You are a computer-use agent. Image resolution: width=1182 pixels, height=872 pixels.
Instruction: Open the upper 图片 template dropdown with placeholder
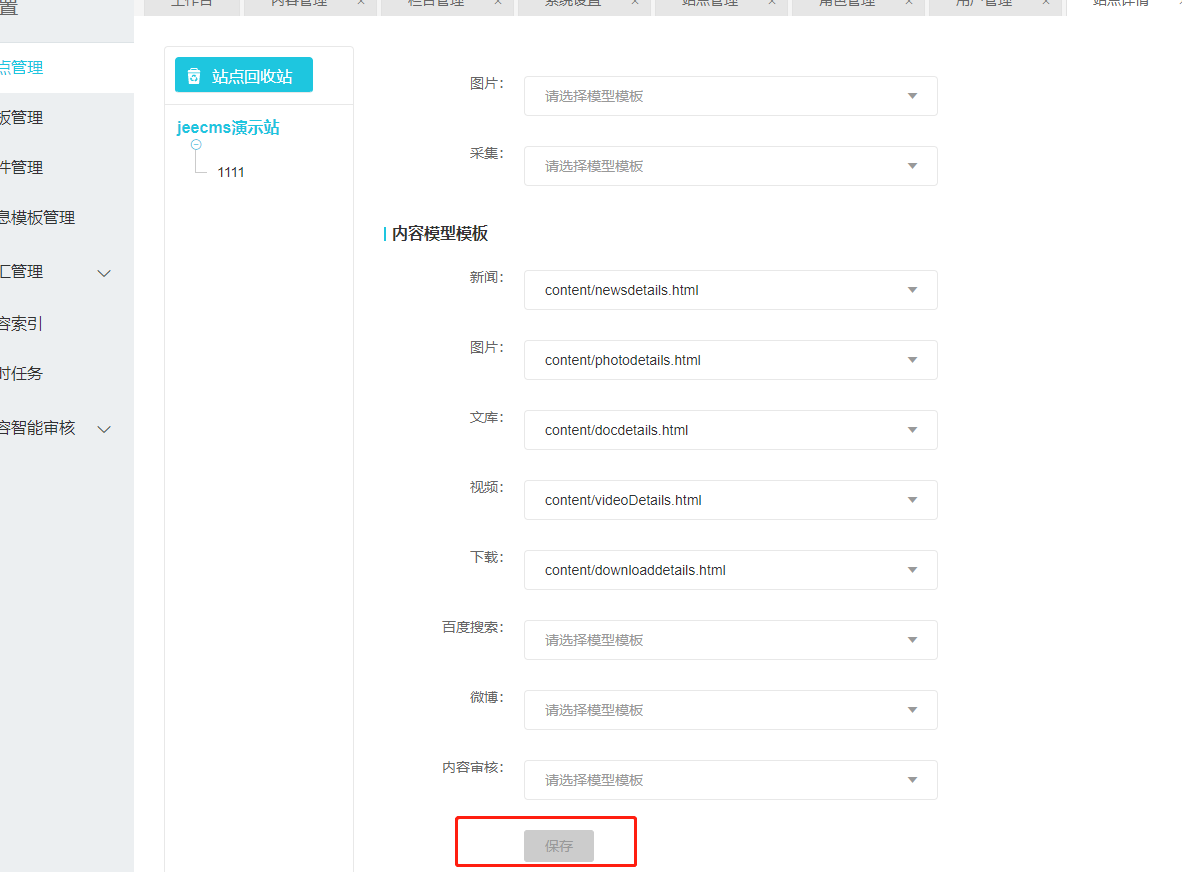730,96
